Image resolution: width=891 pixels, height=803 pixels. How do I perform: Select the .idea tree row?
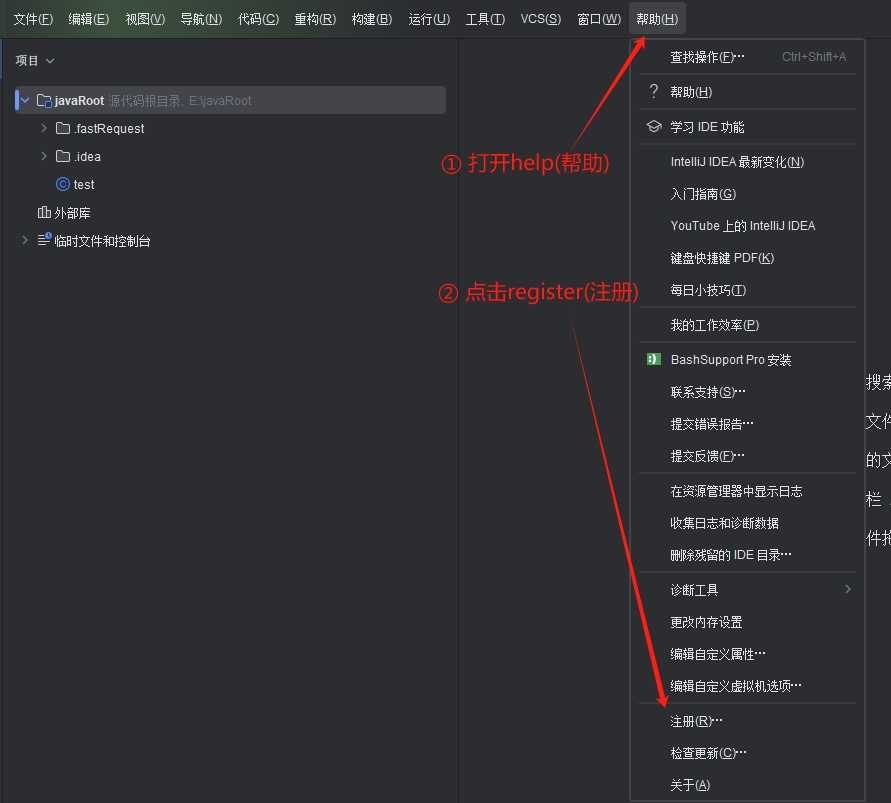pyautogui.click(x=230, y=156)
